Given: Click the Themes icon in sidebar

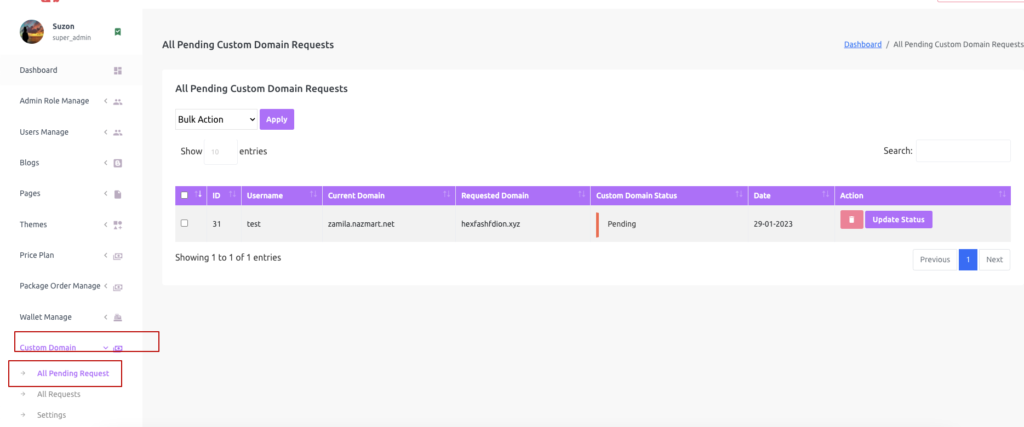Looking at the screenshot, I should tap(118, 225).
